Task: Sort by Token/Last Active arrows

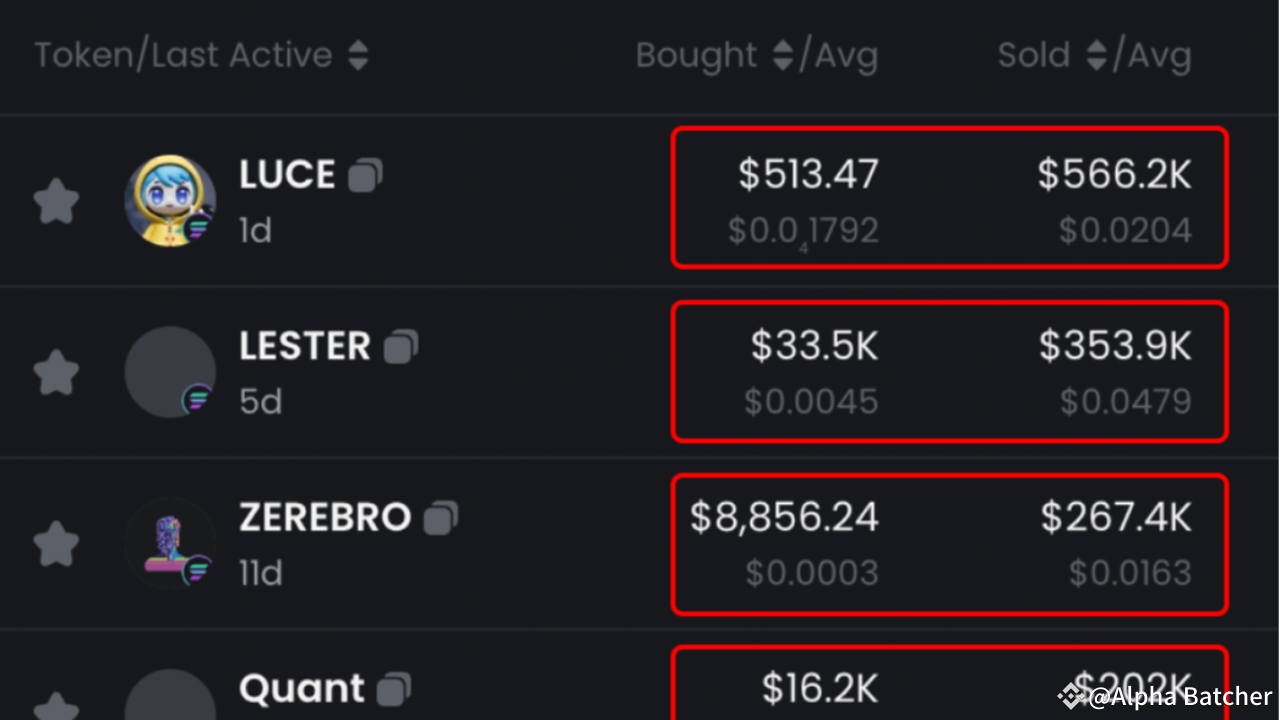Action: (x=358, y=56)
